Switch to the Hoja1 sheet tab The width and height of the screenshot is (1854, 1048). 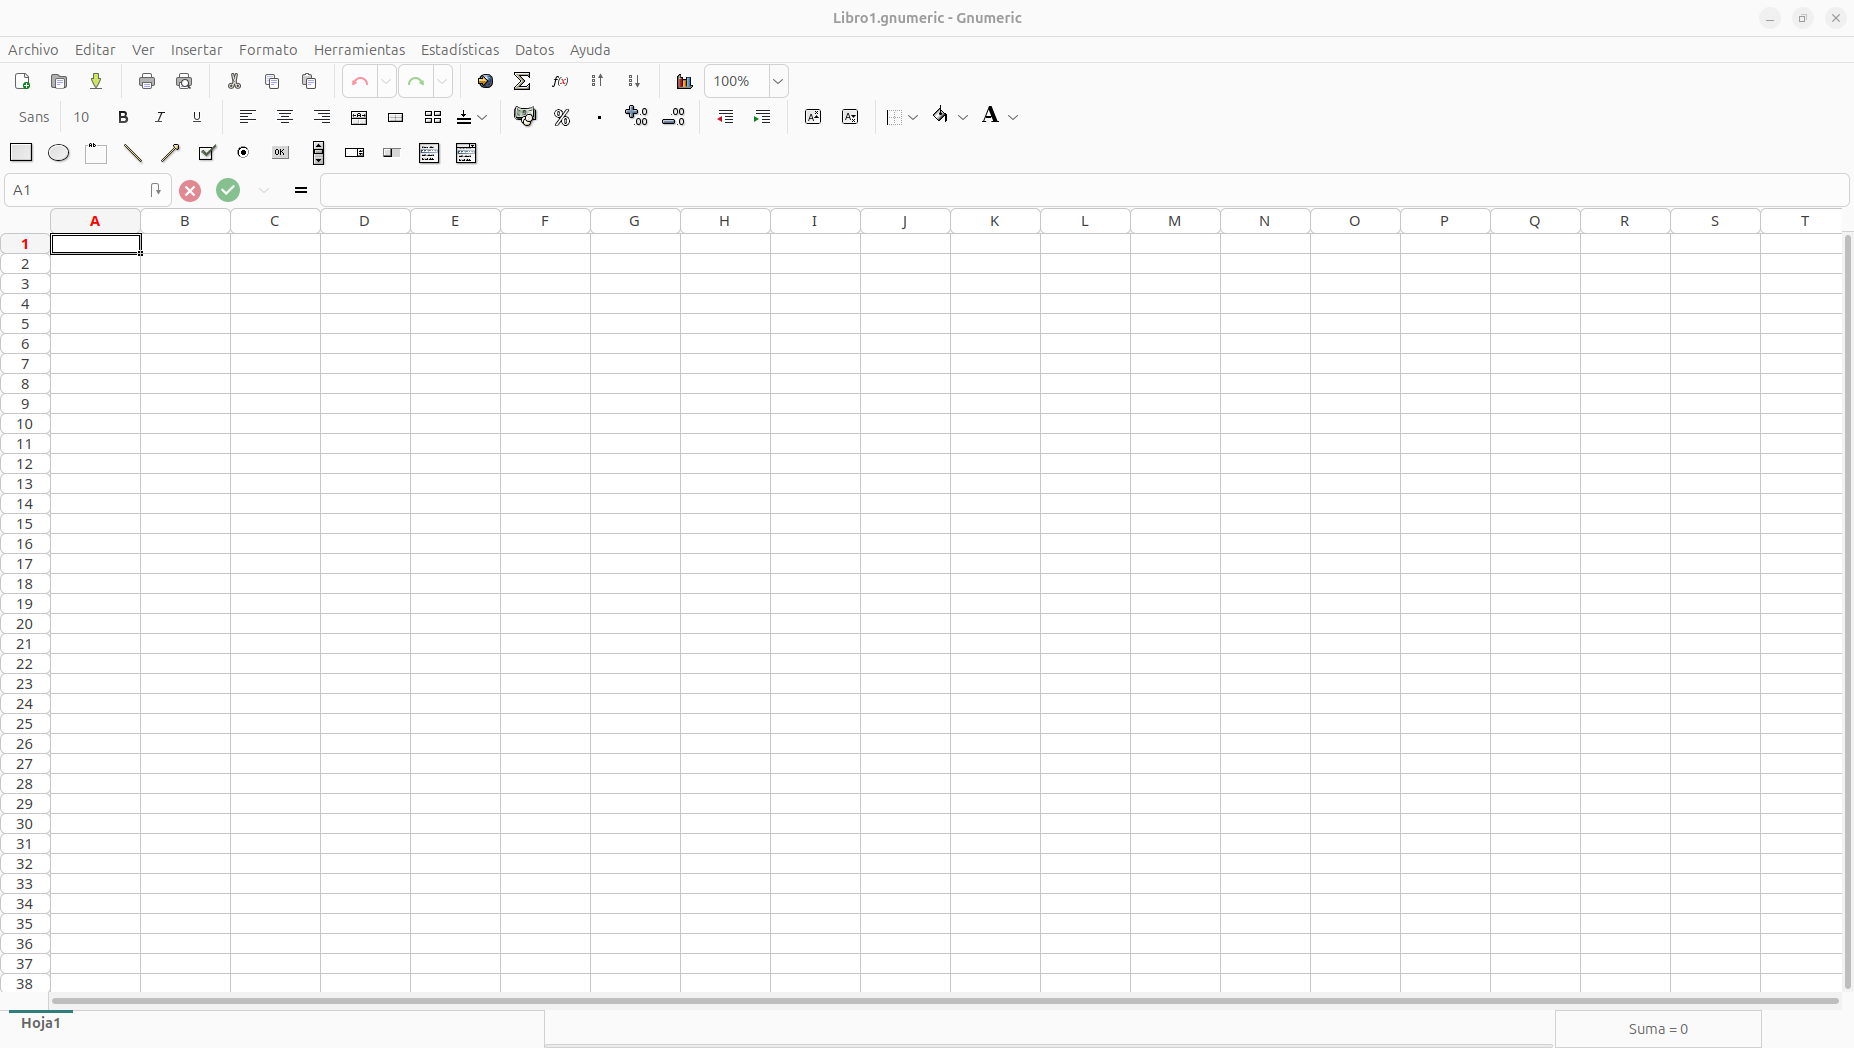41,1023
